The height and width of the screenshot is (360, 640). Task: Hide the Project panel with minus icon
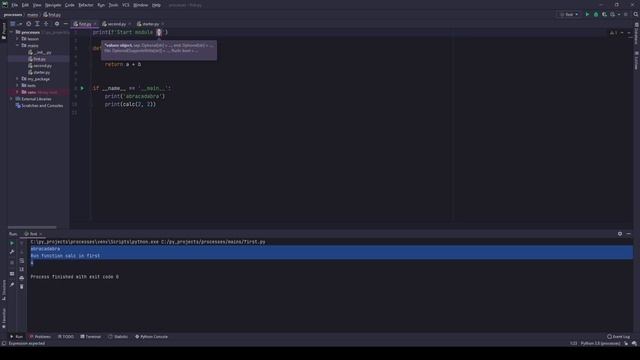tap(66, 24)
